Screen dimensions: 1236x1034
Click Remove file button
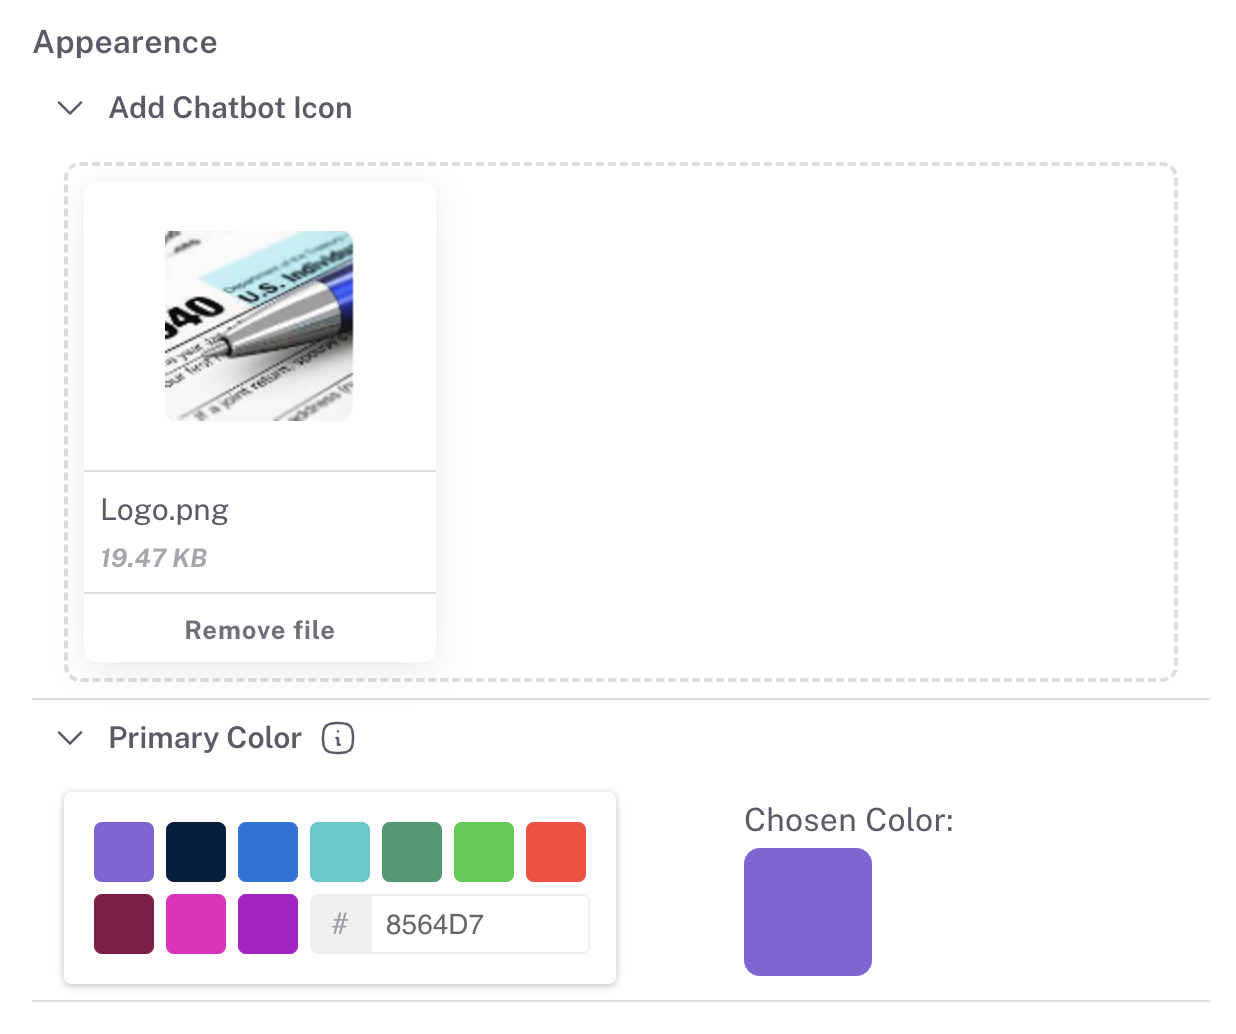pyautogui.click(x=260, y=630)
